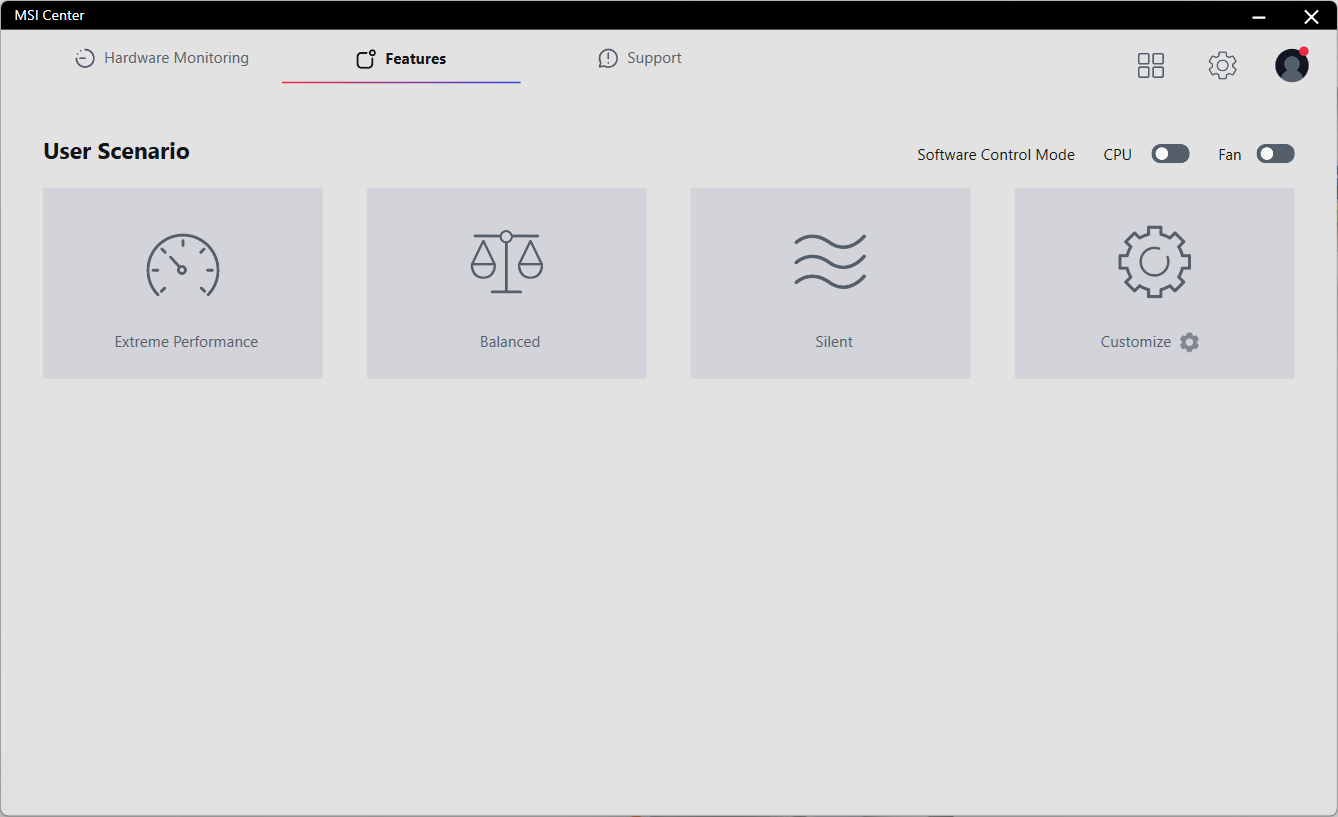Activate the Silent scenario card
This screenshot has width=1338, height=817.
[831, 283]
